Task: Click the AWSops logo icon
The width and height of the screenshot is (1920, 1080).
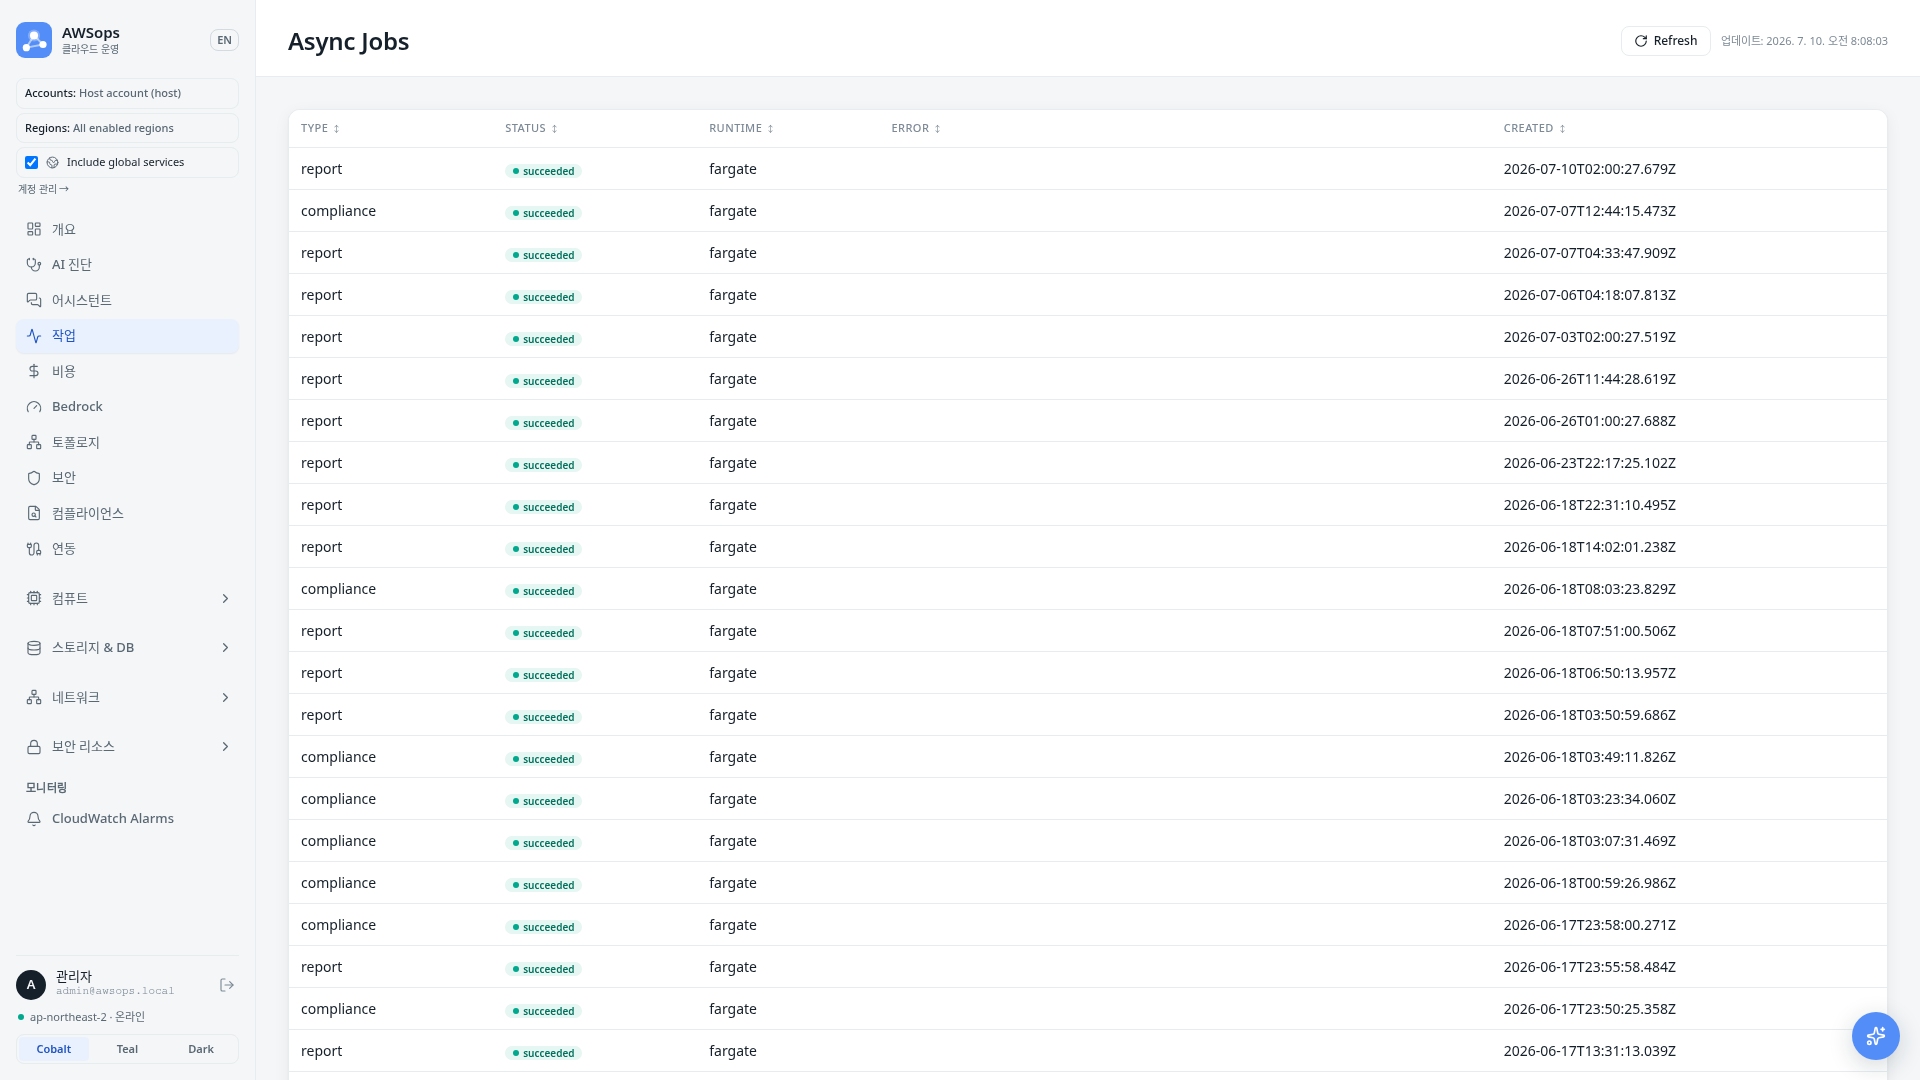Action: point(34,40)
